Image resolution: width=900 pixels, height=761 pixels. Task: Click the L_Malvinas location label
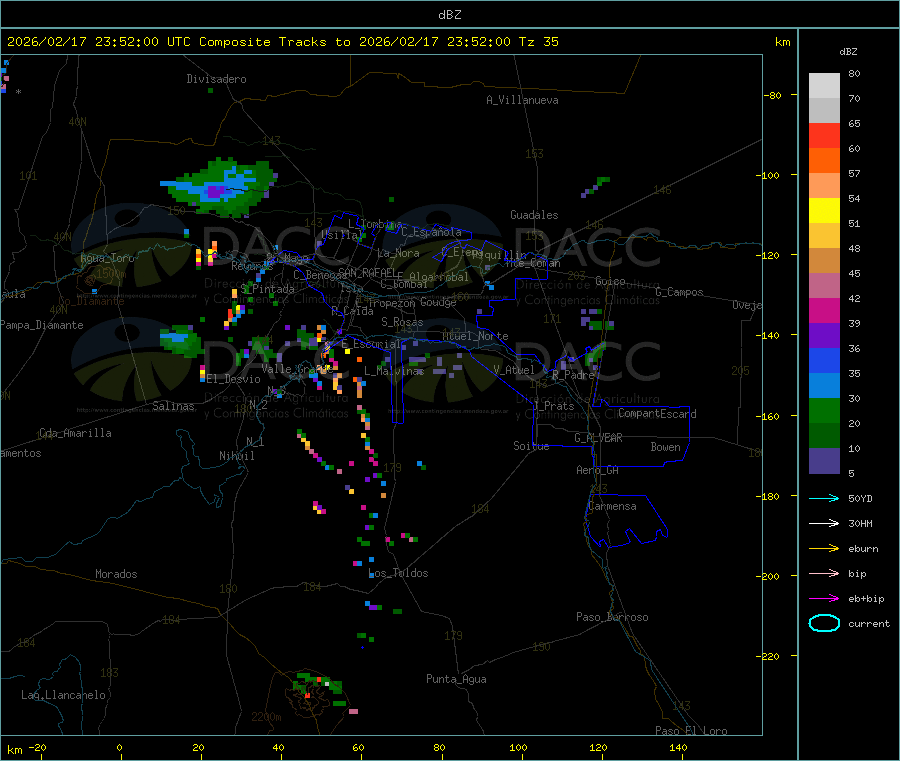click(394, 371)
